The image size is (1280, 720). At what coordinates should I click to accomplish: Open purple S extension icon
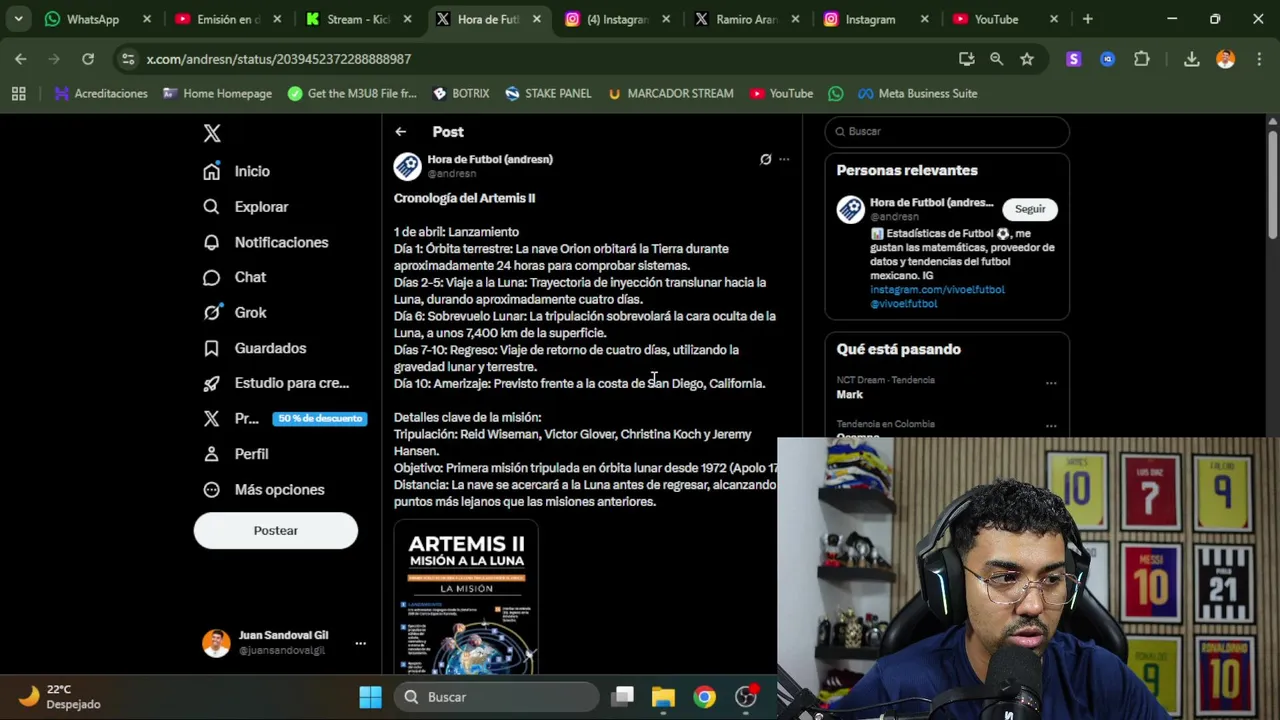click(1074, 59)
